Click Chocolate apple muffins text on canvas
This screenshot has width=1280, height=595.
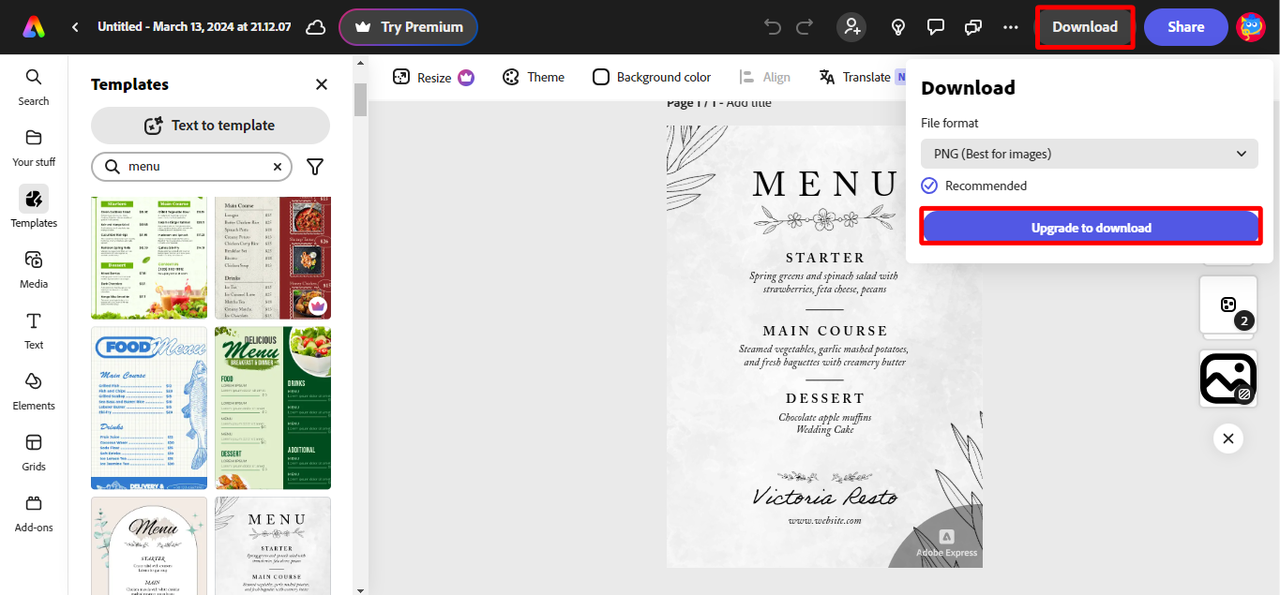click(825, 417)
